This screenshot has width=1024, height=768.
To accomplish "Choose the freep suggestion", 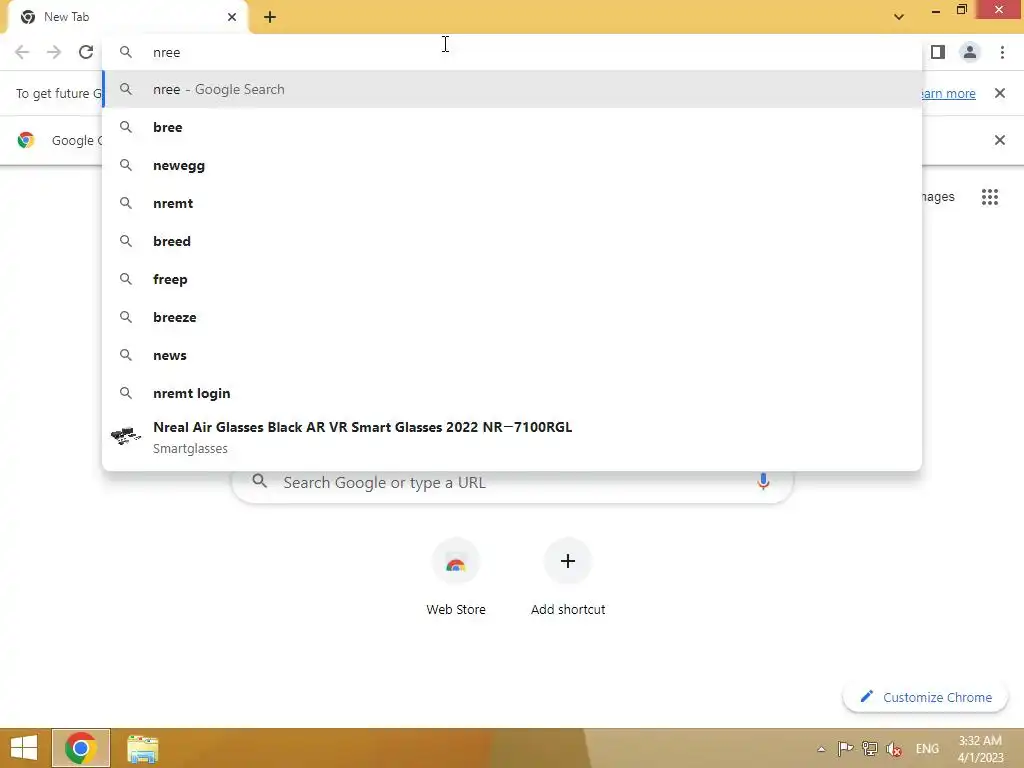I will coord(512,279).
